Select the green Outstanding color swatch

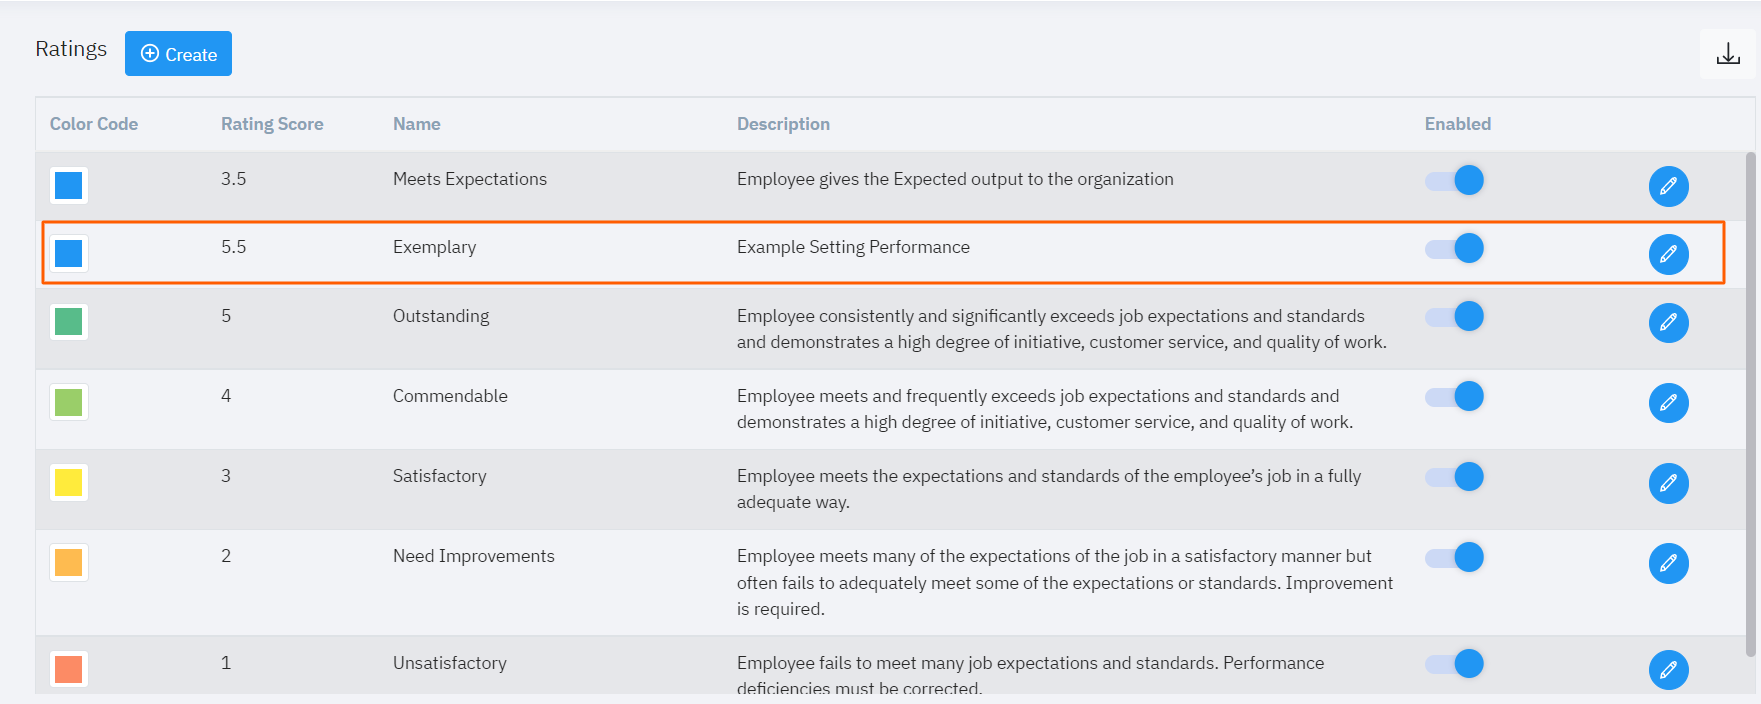coord(69,322)
